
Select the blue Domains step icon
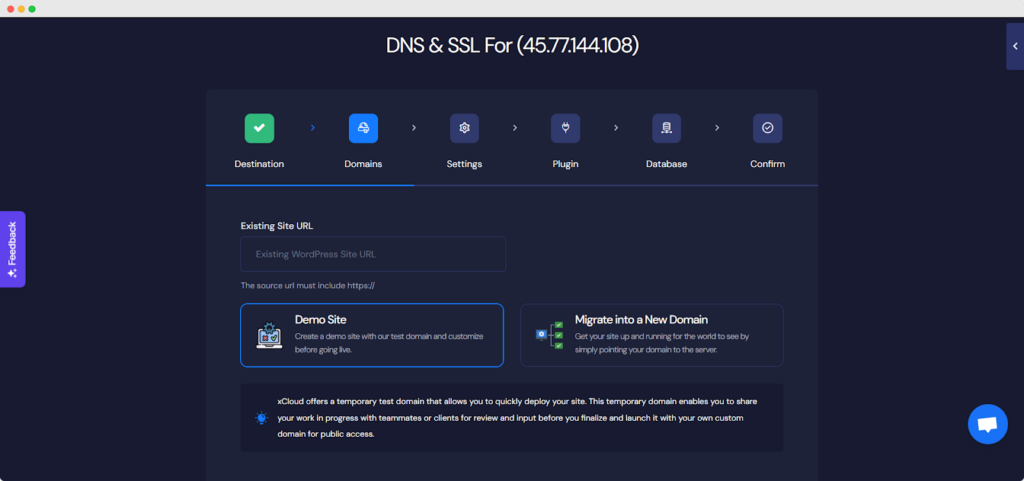pyautogui.click(x=363, y=128)
